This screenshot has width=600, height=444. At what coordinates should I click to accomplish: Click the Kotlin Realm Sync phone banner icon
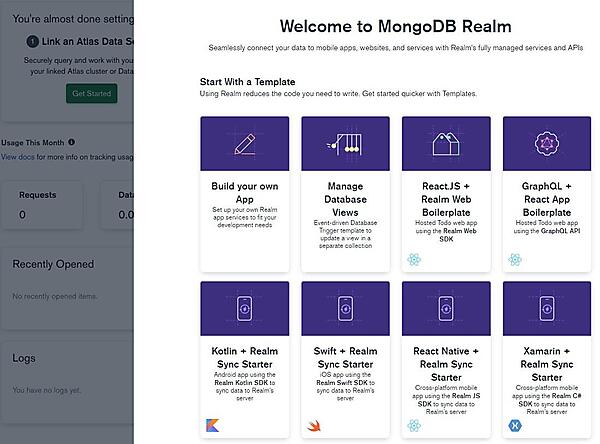coord(244,309)
